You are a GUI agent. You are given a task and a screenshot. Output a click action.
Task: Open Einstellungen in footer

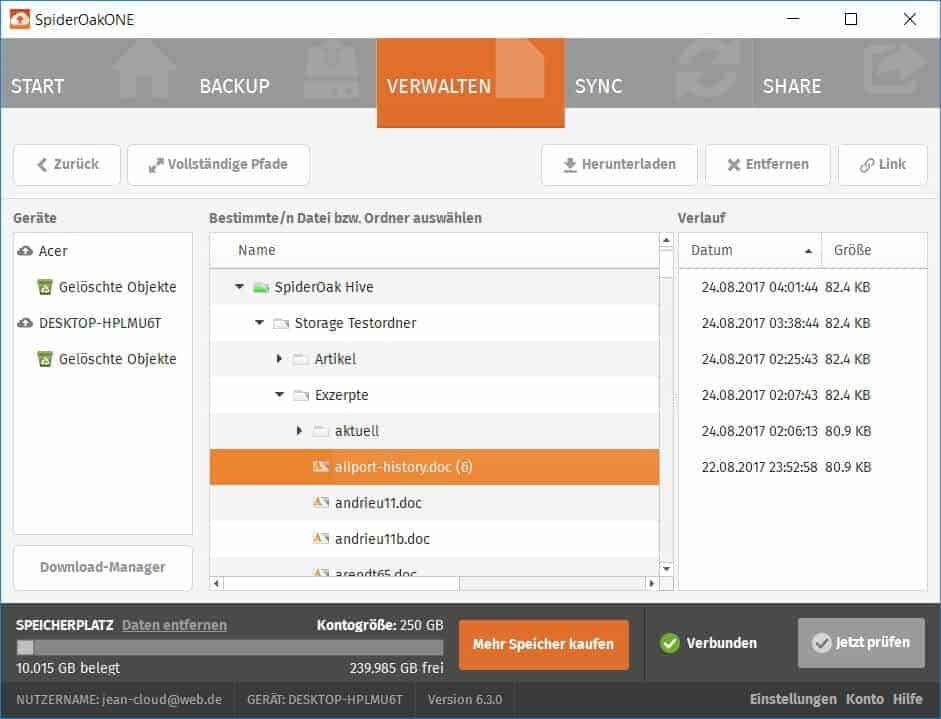point(793,699)
